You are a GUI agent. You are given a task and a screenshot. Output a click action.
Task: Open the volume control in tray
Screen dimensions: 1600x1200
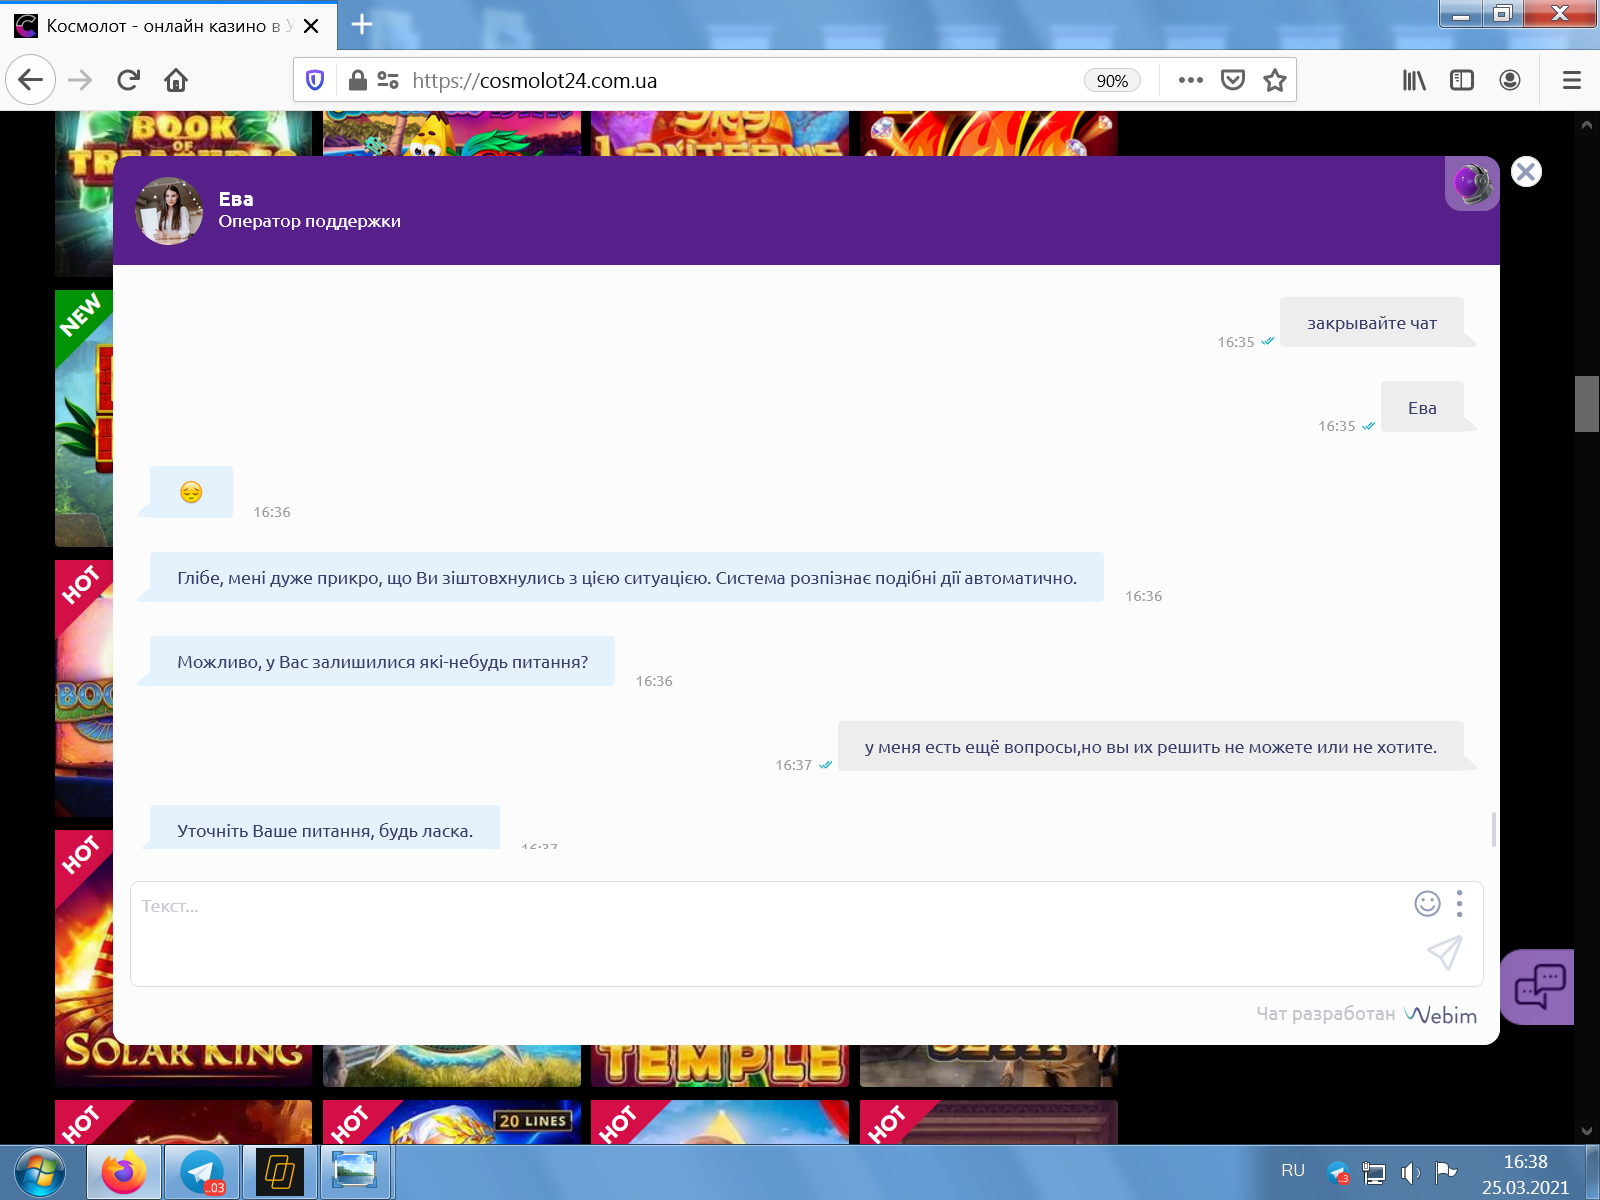point(1410,1173)
